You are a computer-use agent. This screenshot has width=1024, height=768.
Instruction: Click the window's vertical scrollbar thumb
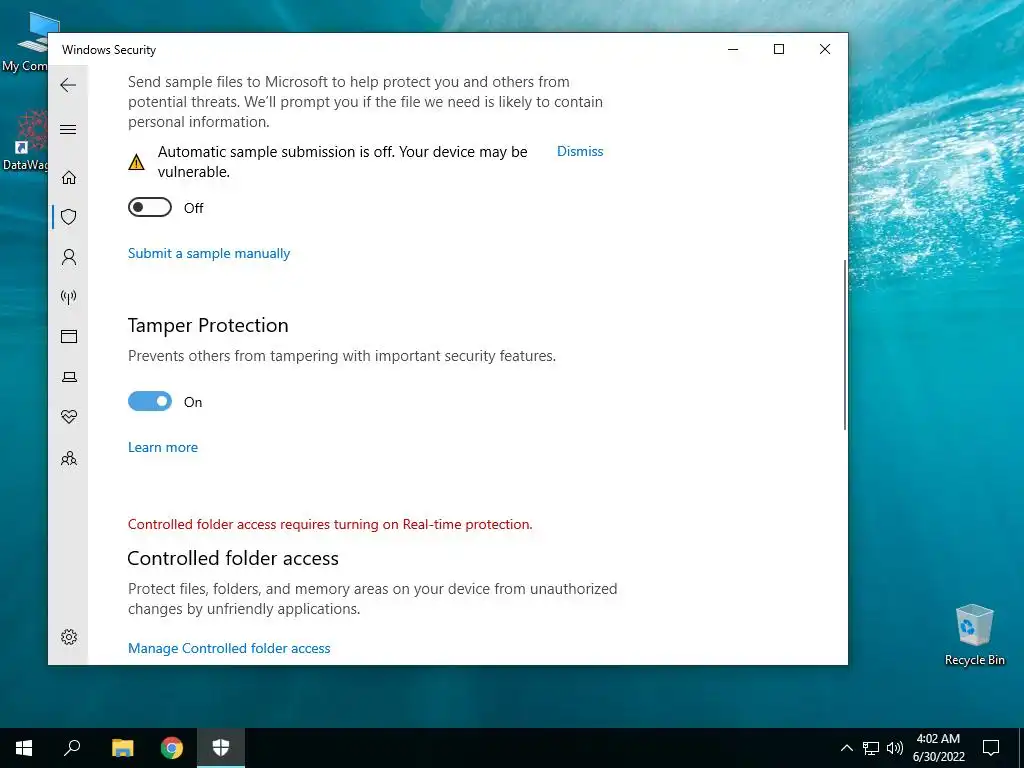click(x=845, y=345)
